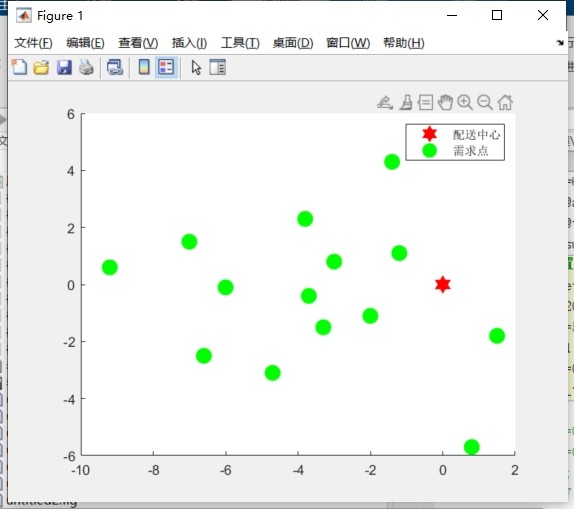
Task: Activate the Zoom In magnifier
Action: click(465, 103)
